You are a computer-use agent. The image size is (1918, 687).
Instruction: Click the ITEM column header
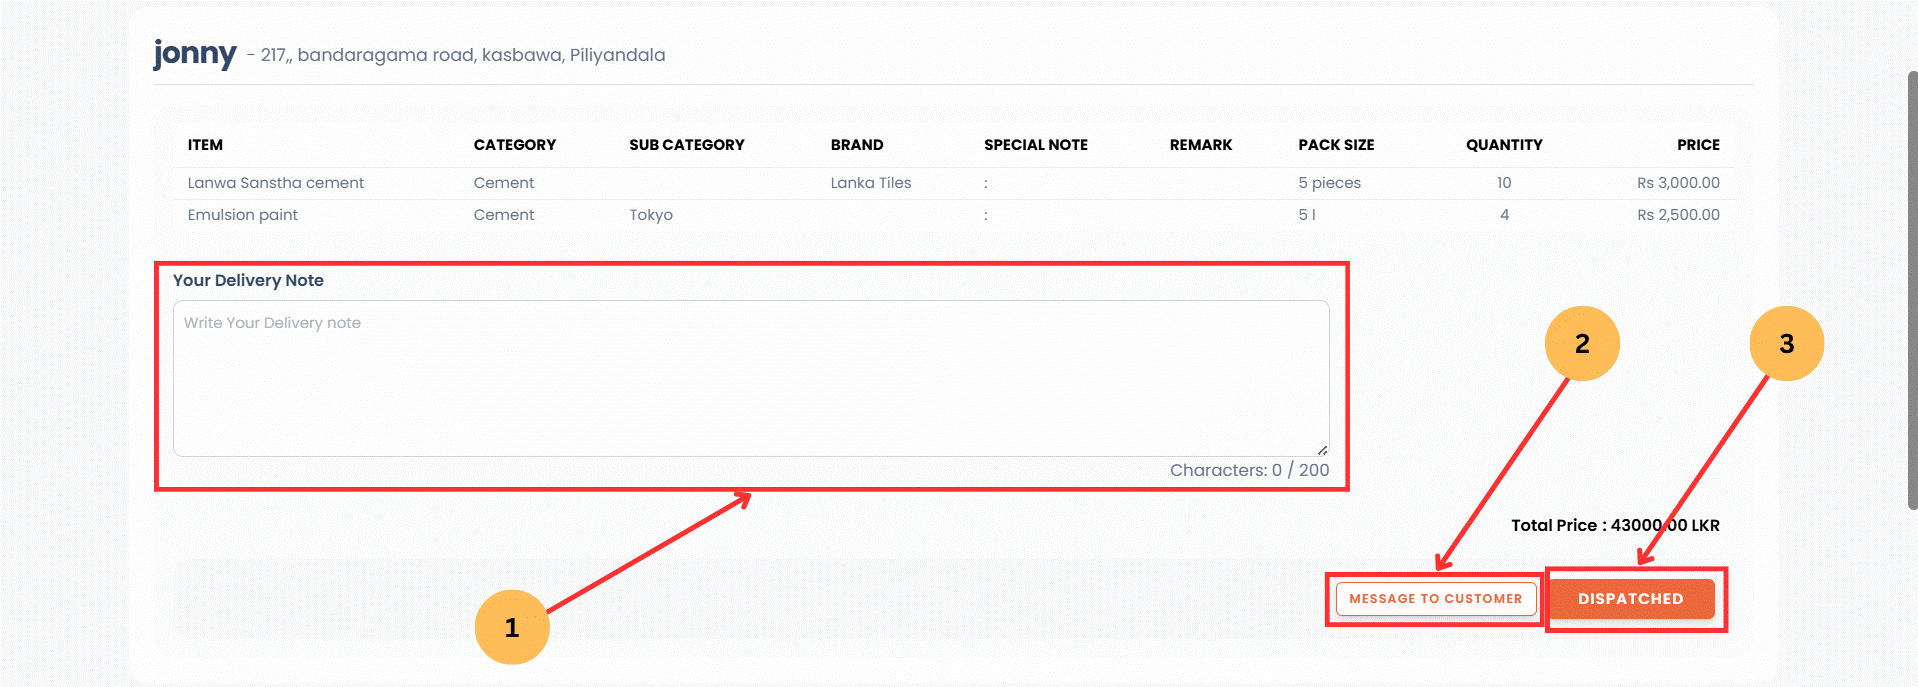click(204, 145)
